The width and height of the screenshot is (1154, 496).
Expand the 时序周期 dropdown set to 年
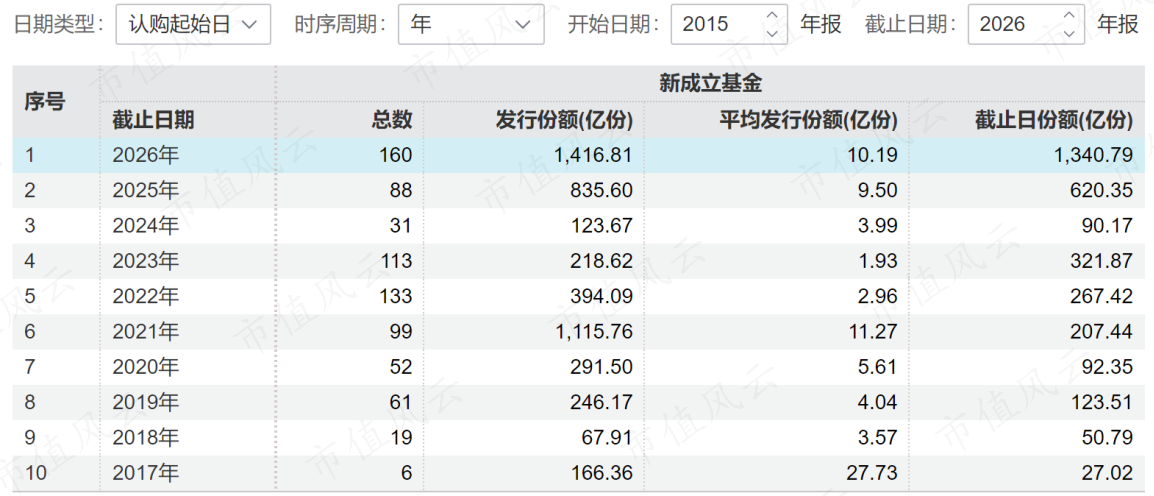[471, 24]
